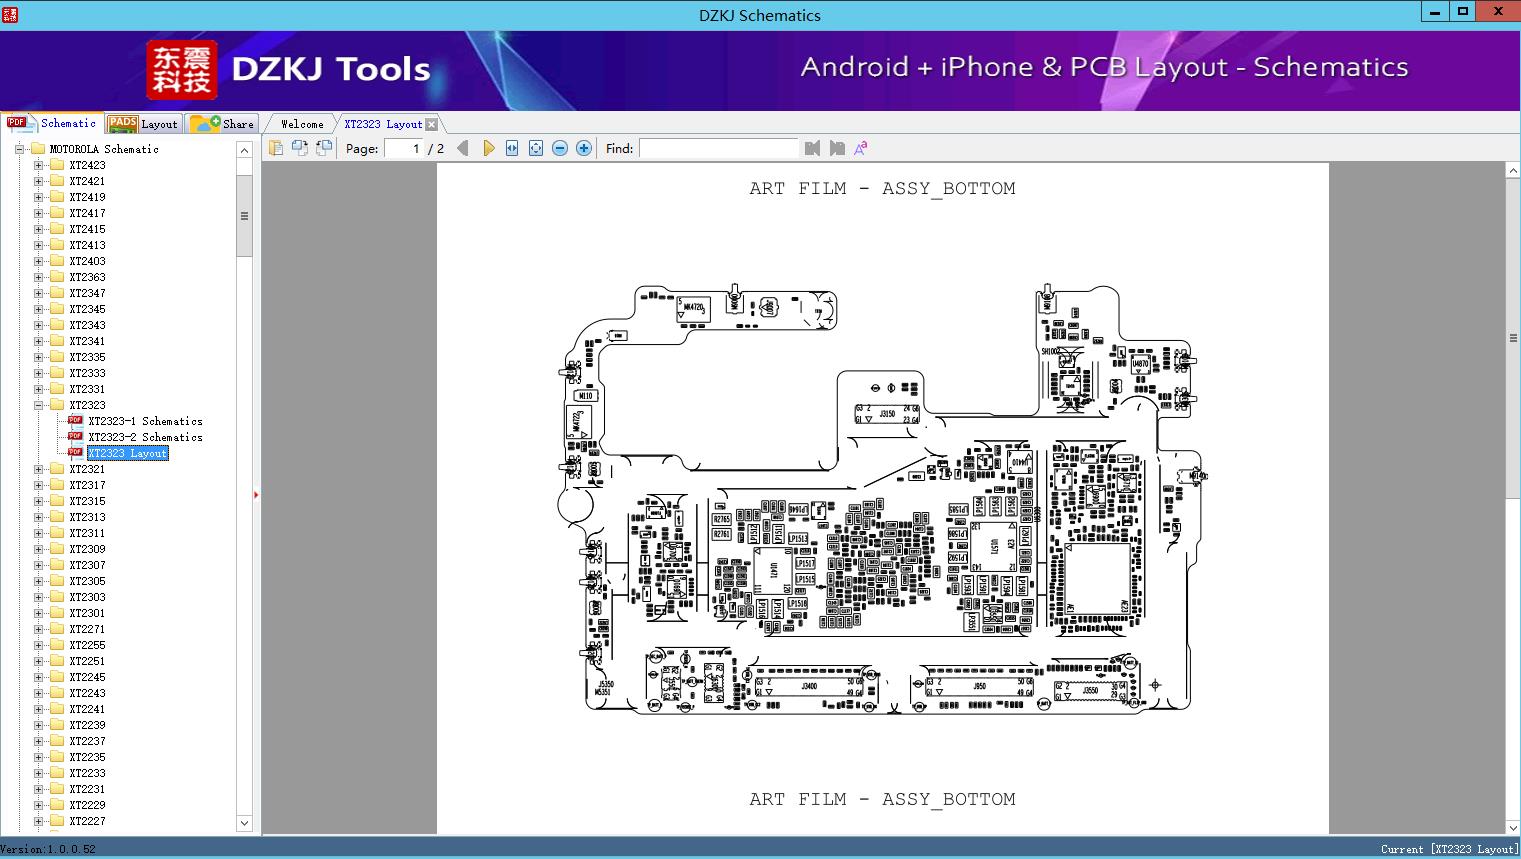Select the XT2255 folder
Screen dimensions: 1521x859
[87, 645]
